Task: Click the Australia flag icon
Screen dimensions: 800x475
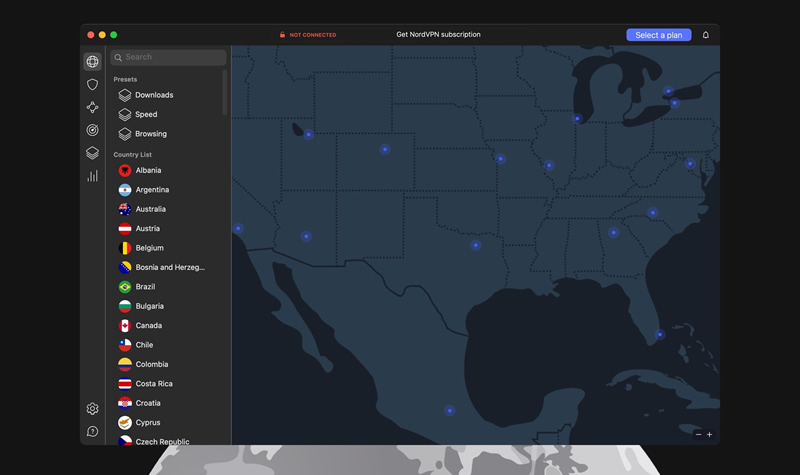Action: pos(125,209)
